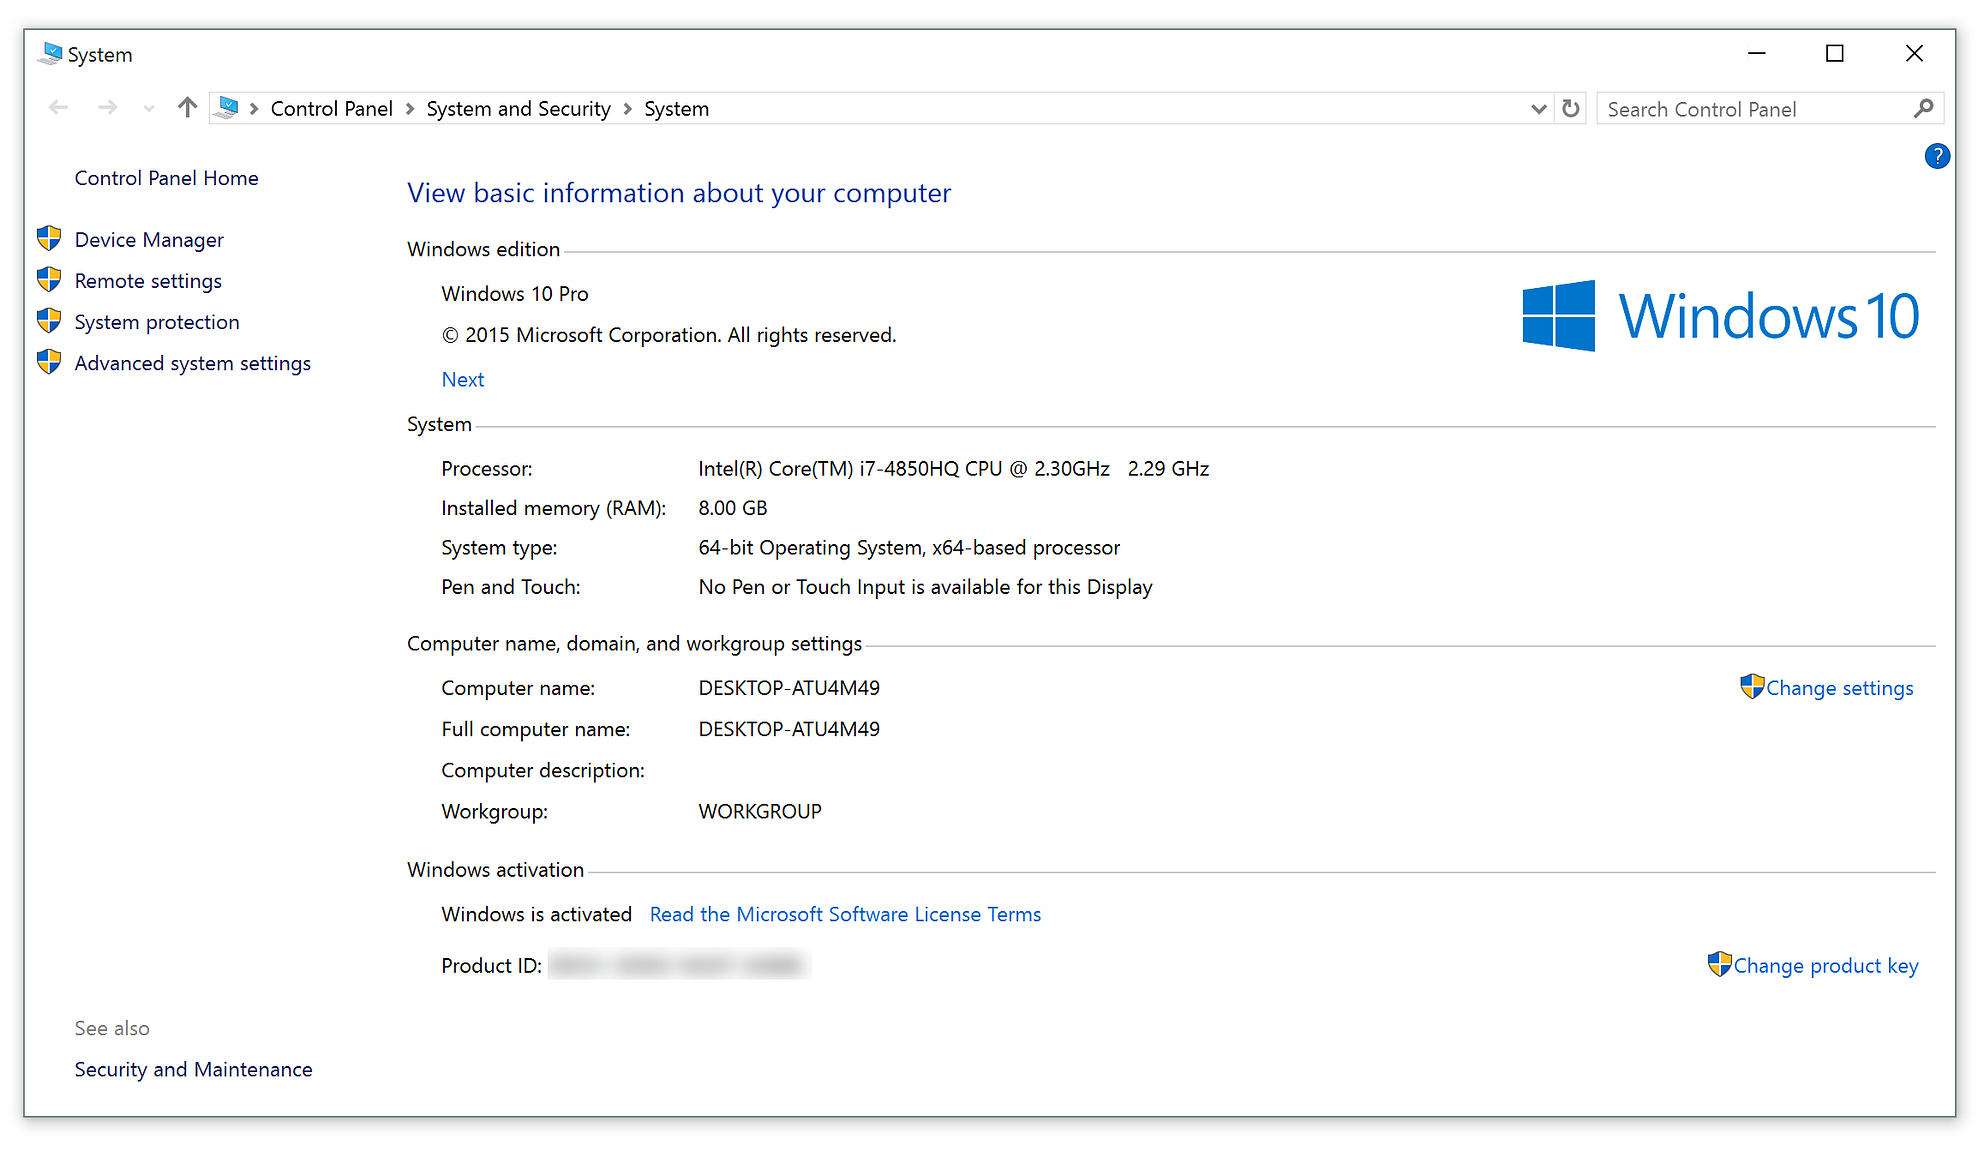
Task: Click the Full computer name value
Action: pos(789,729)
